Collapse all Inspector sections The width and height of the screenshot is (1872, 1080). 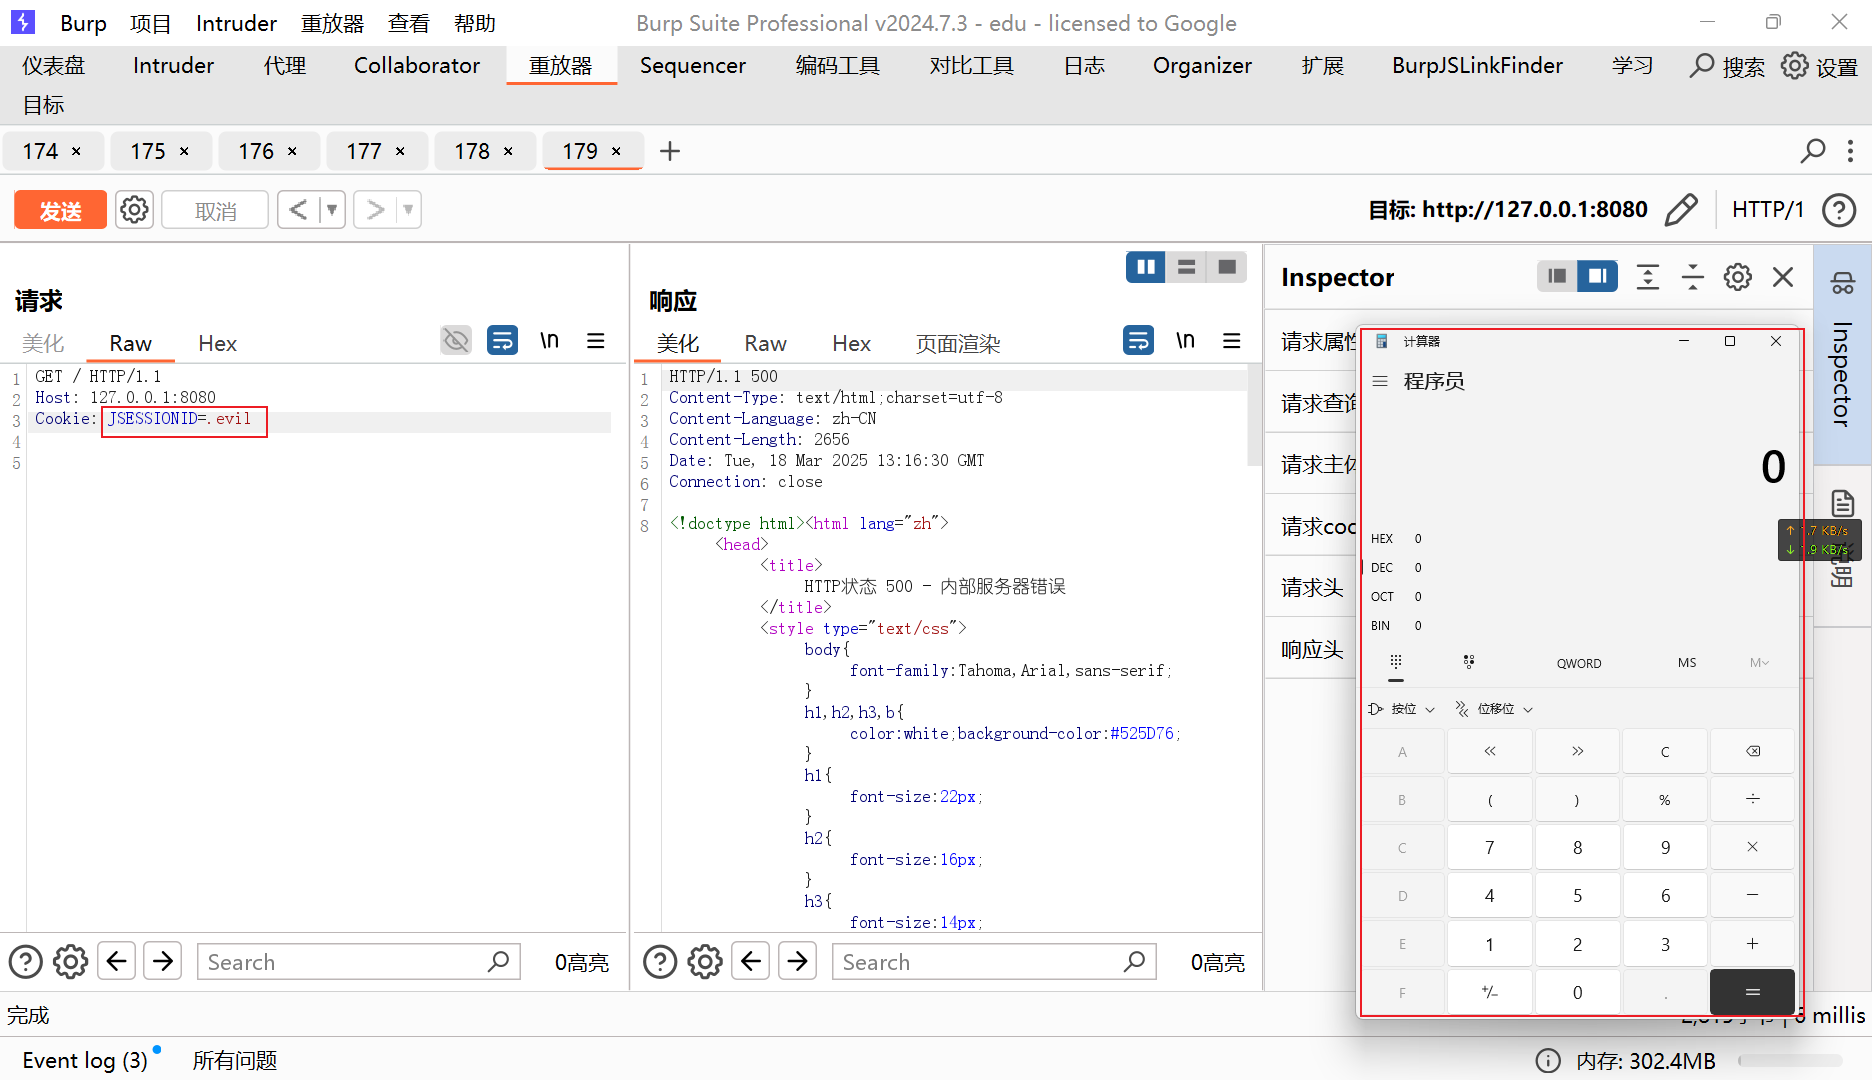pyautogui.click(x=1693, y=277)
